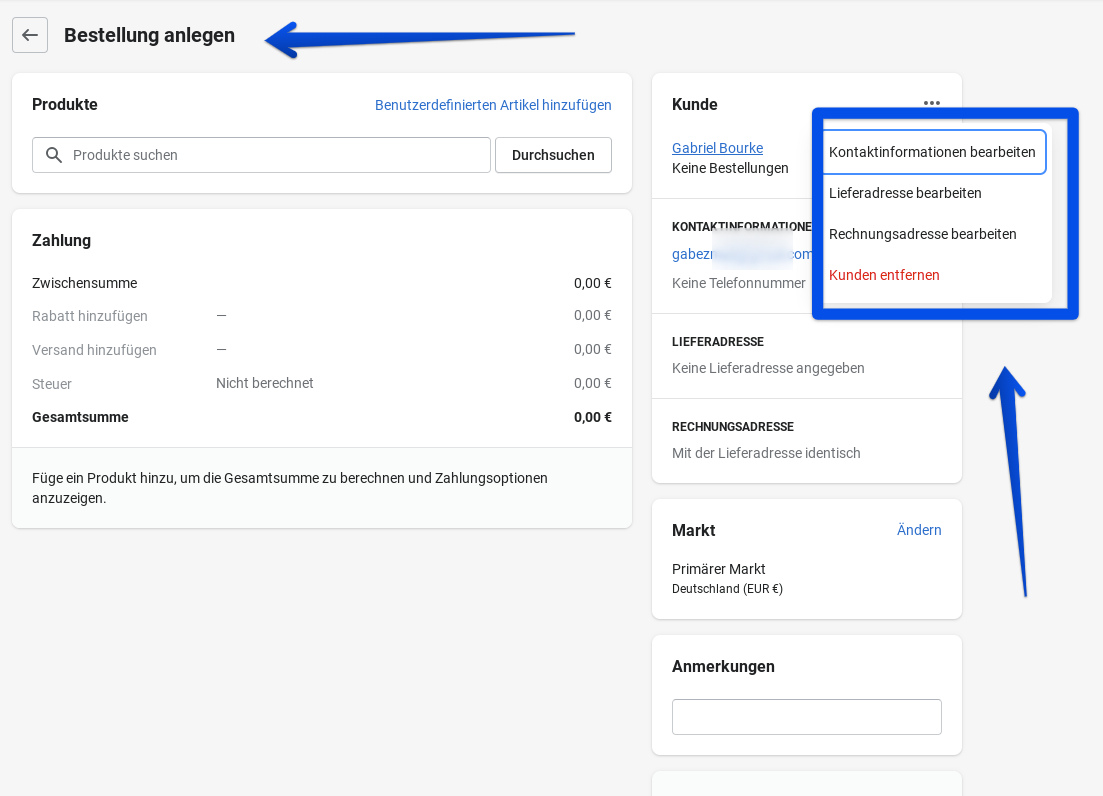
Task: Click the back arrow button
Action: coord(30,35)
